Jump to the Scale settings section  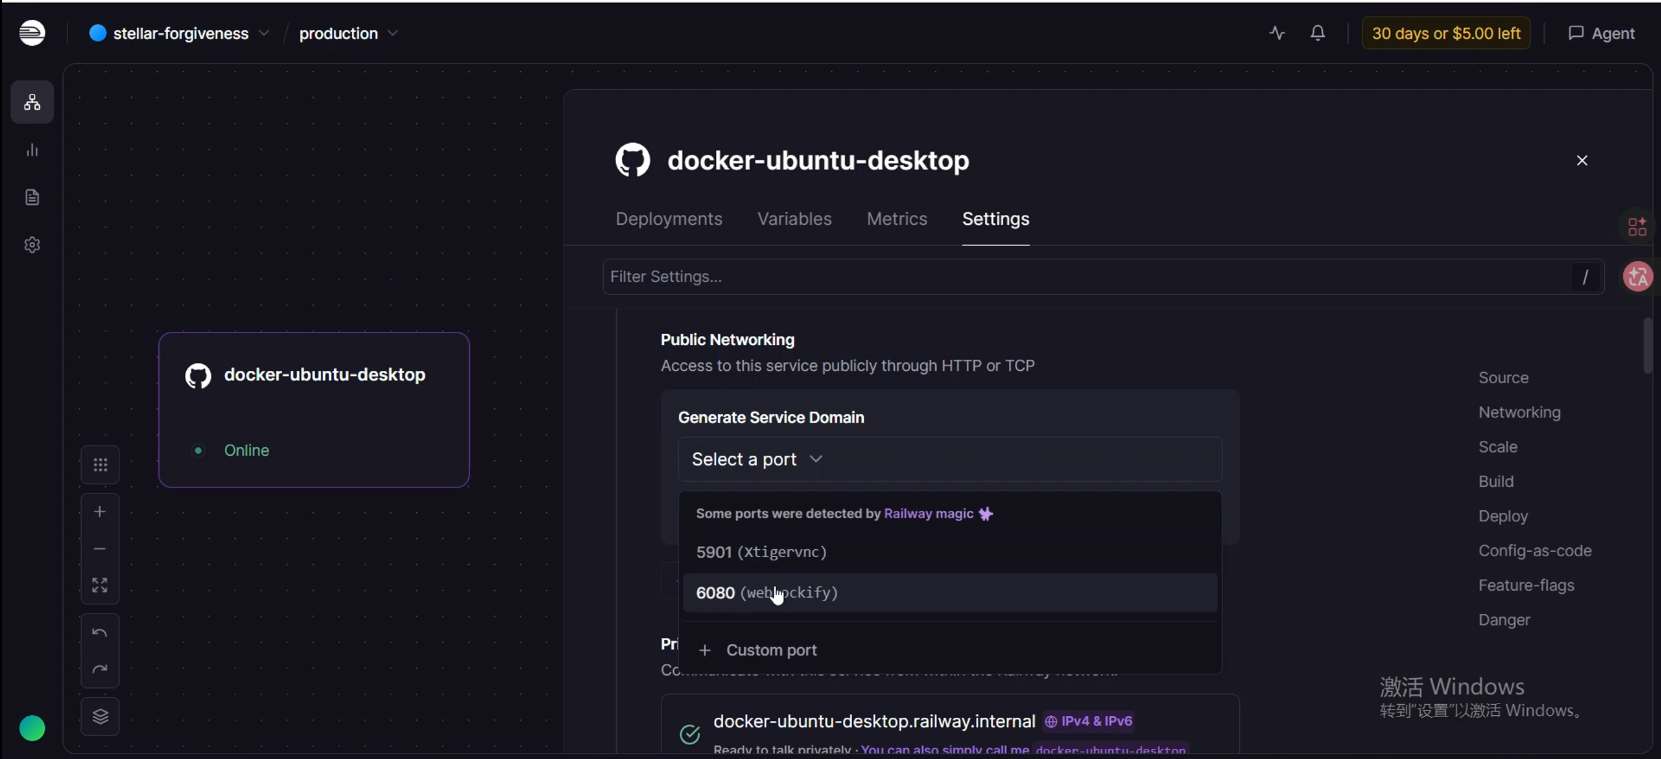(1498, 447)
